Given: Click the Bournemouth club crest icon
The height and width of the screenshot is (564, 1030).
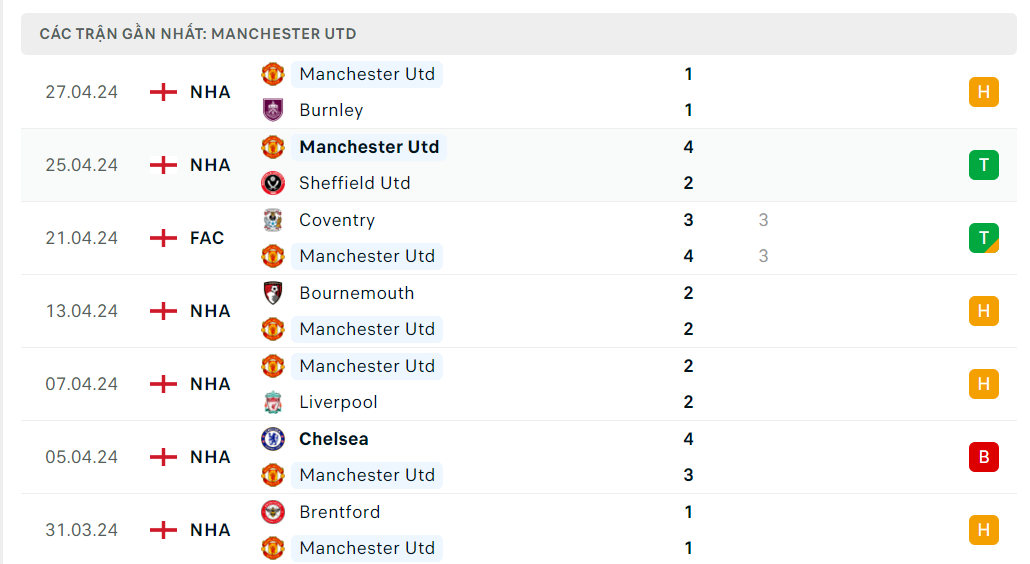Looking at the screenshot, I should (x=273, y=293).
